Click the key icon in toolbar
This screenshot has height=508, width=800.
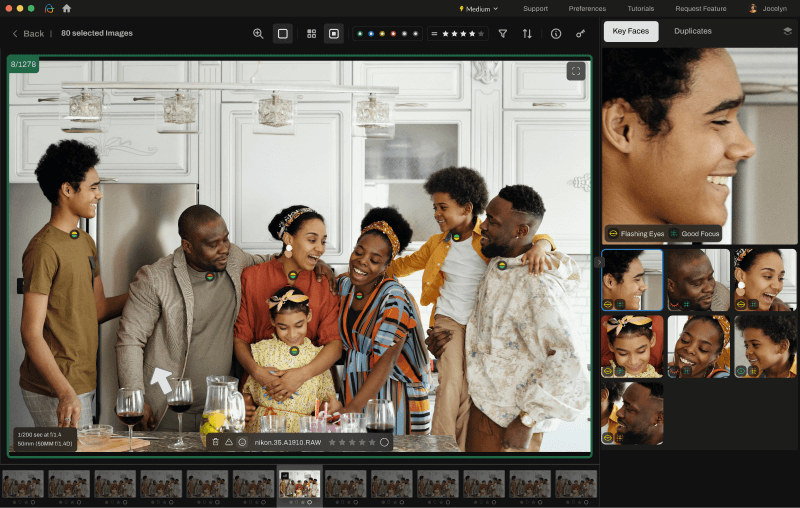pyautogui.click(x=580, y=33)
